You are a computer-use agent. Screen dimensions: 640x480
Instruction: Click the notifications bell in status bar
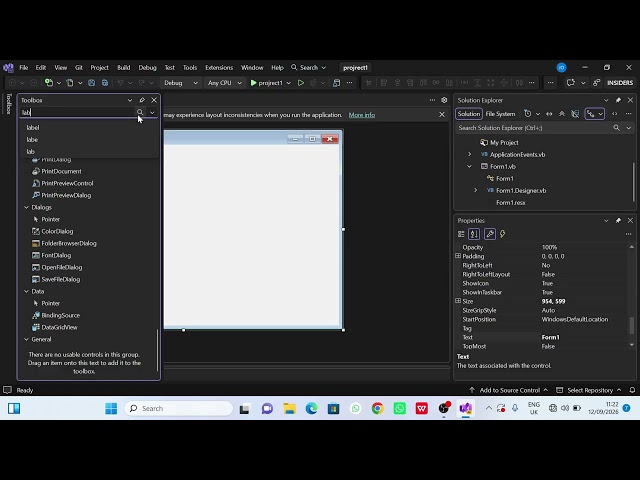coord(632,390)
